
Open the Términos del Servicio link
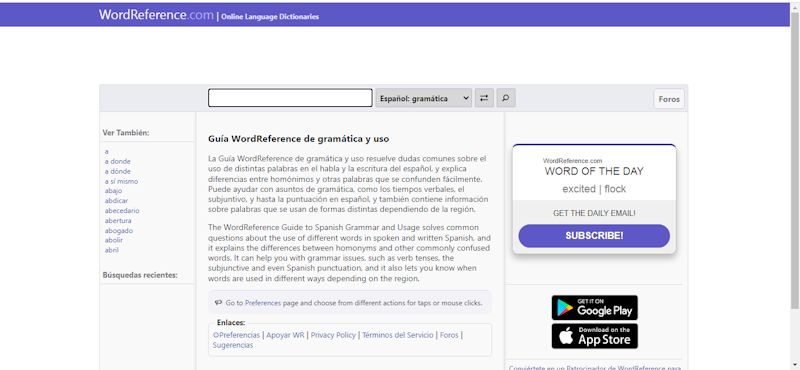[x=397, y=335]
